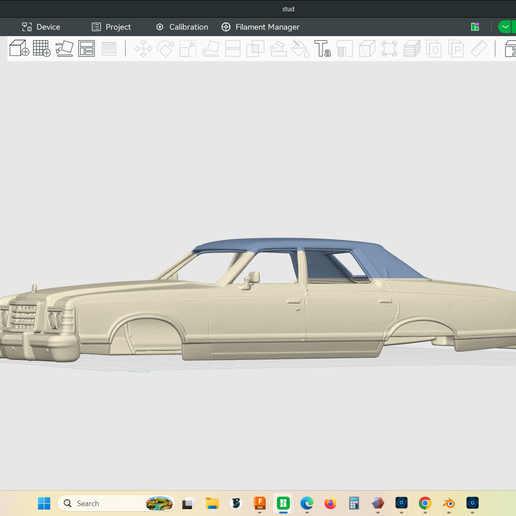Select the Scale tool icon
The height and width of the screenshot is (516, 516).
coord(188,49)
